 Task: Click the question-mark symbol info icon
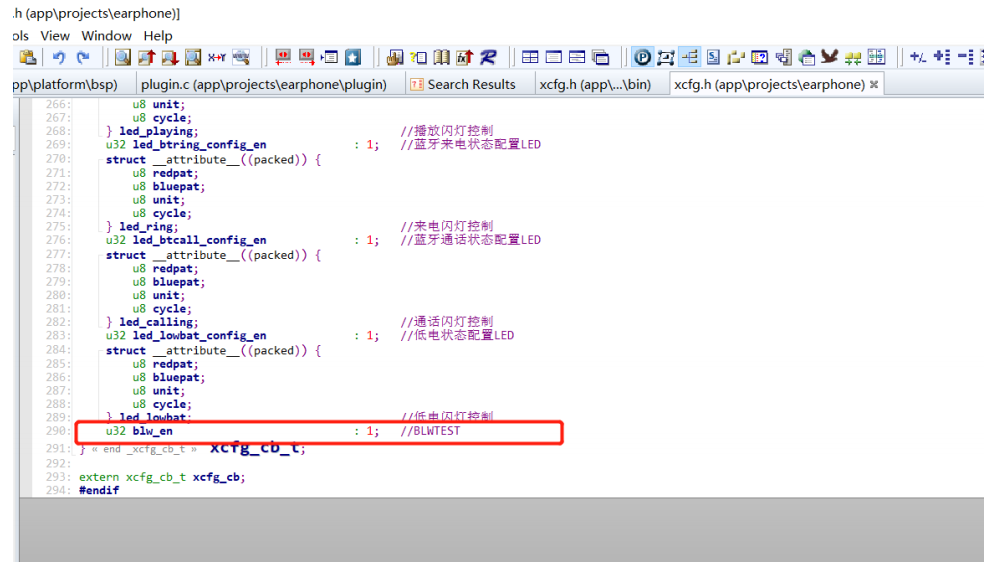[418, 58]
